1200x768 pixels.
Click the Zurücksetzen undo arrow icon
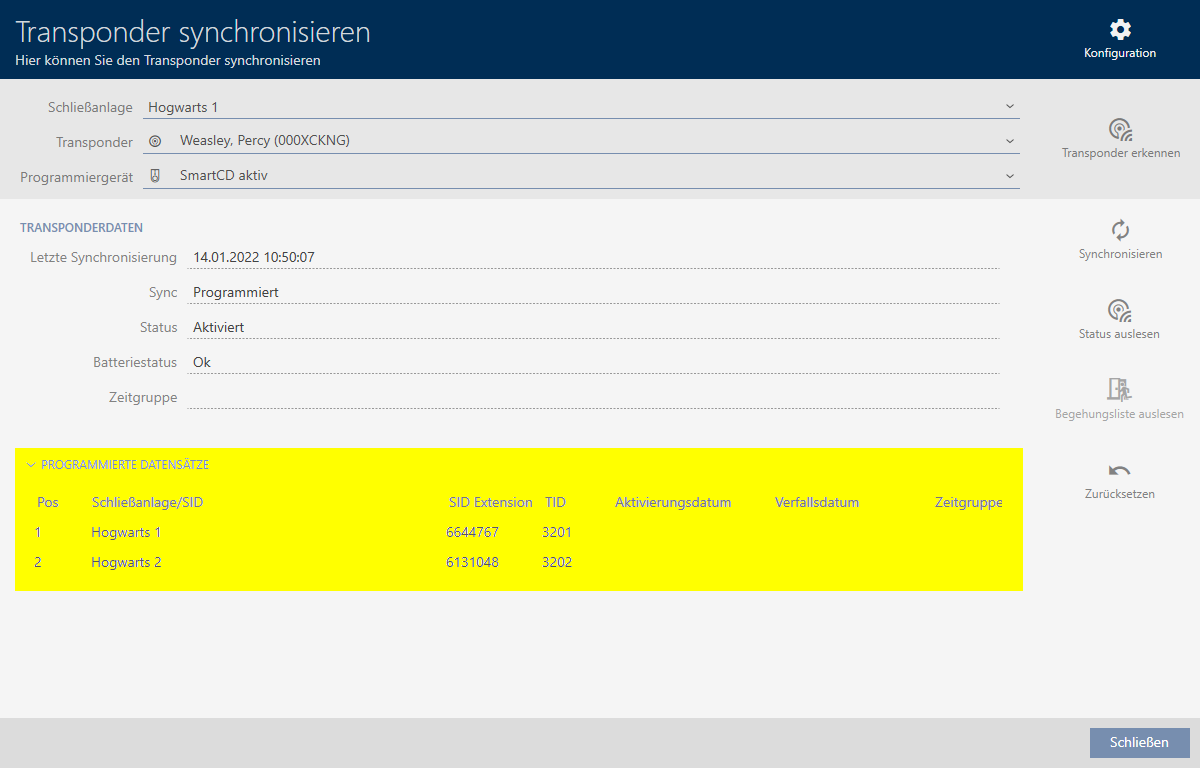[x=1119, y=470]
